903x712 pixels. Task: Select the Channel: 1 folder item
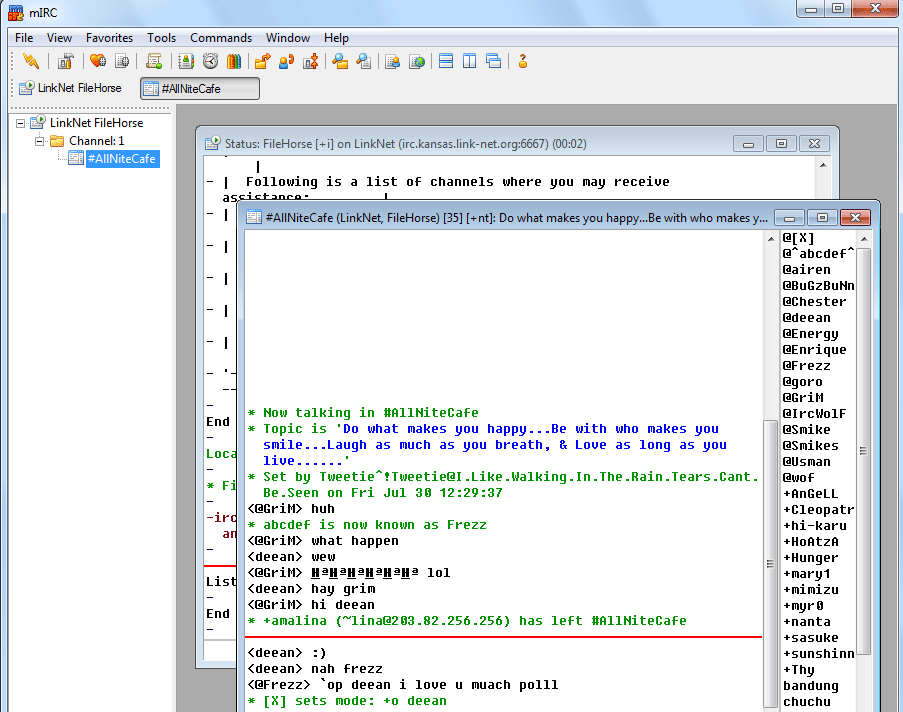point(96,141)
